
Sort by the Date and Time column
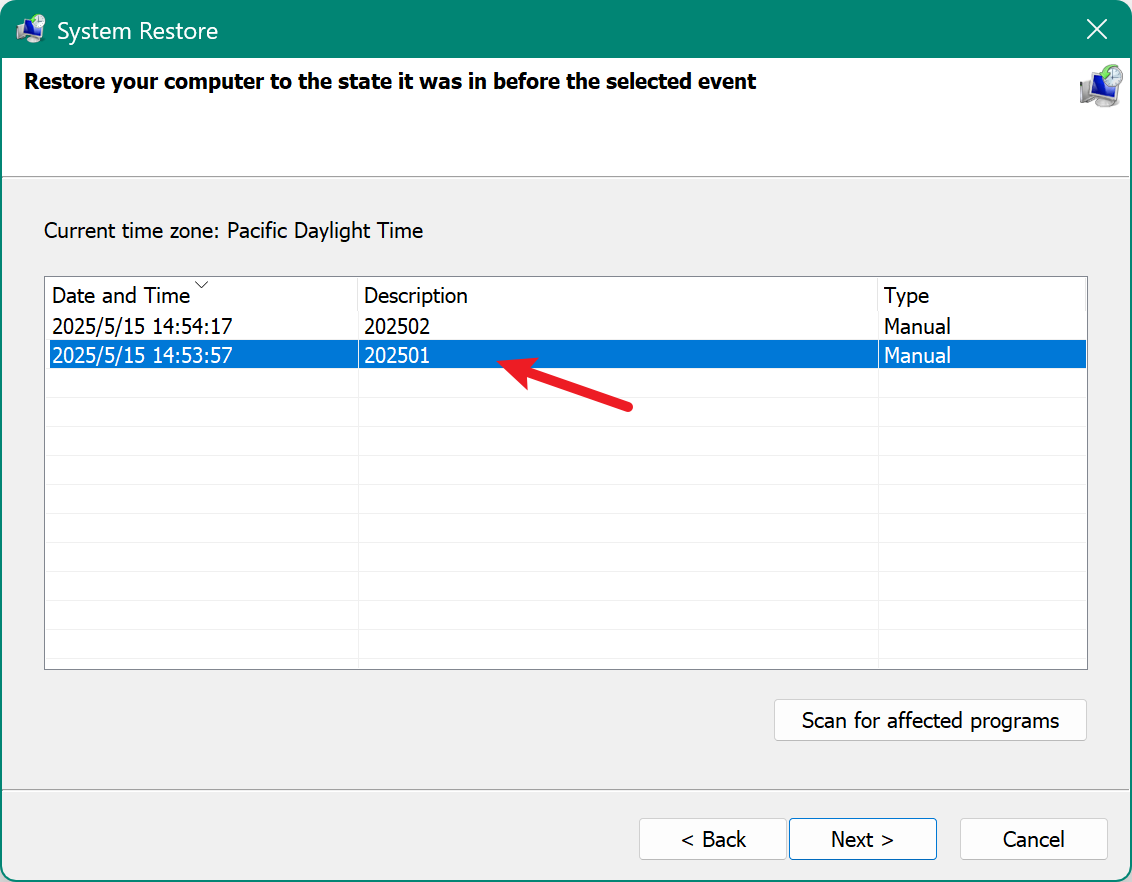tap(120, 296)
